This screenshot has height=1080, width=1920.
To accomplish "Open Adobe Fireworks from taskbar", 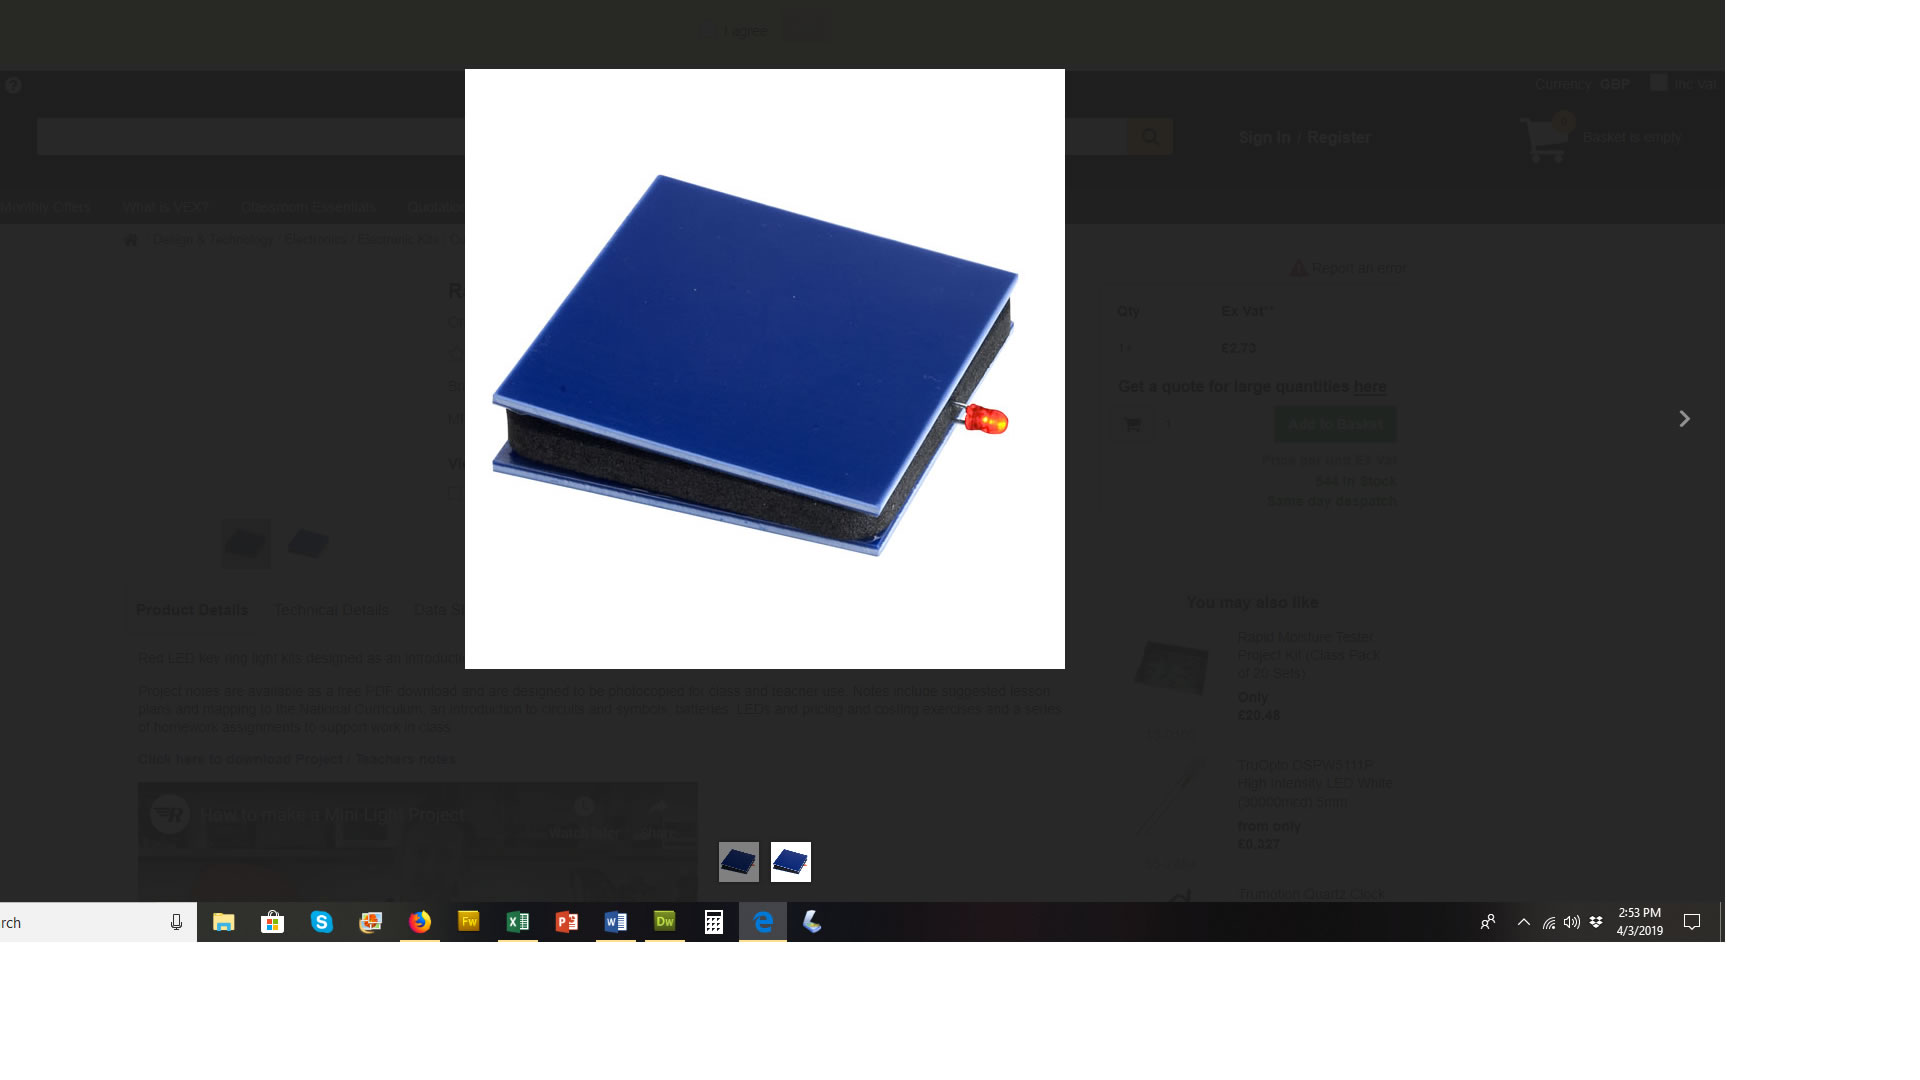I will [x=468, y=922].
